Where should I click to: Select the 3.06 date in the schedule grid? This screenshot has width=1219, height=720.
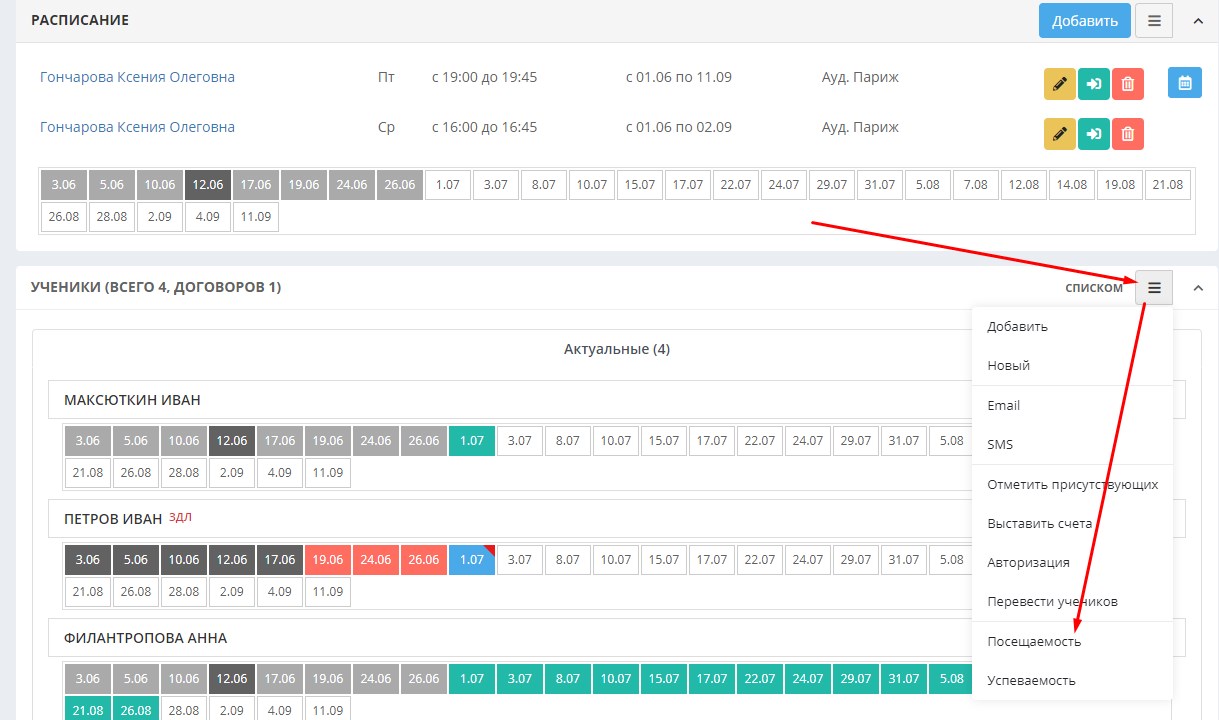point(64,185)
